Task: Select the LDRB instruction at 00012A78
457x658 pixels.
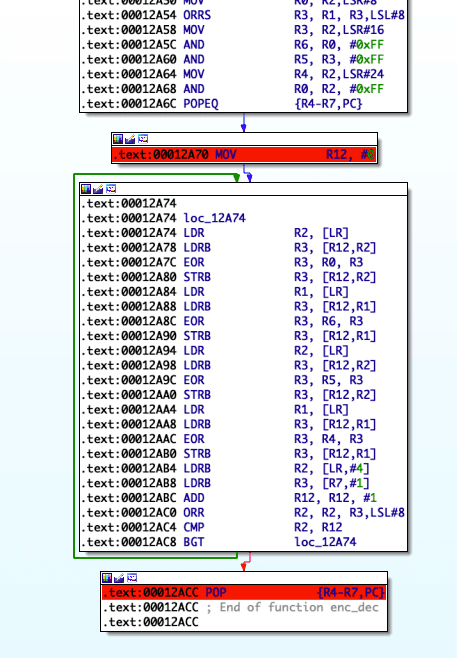Action: (229, 248)
